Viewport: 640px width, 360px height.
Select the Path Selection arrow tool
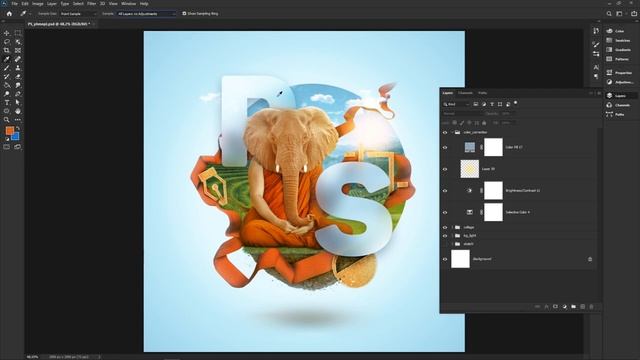[18, 102]
